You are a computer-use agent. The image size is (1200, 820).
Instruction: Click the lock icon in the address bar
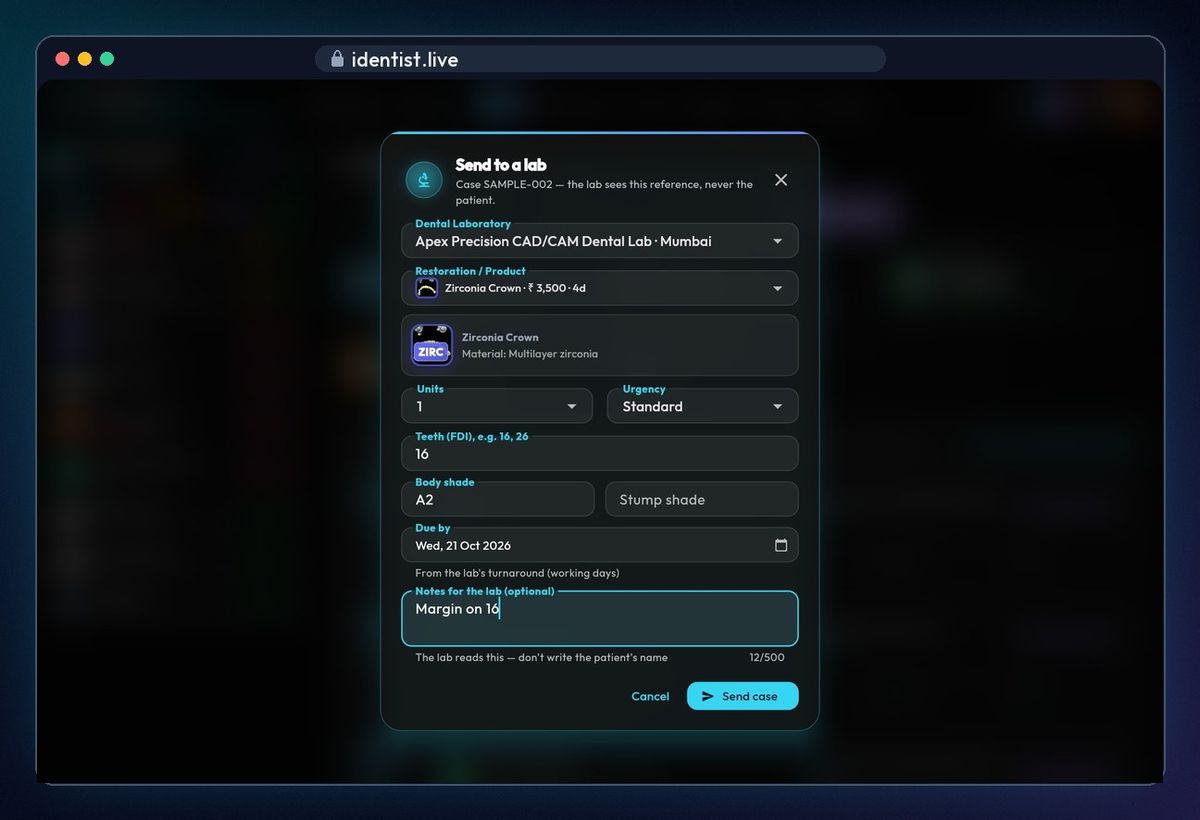point(337,59)
